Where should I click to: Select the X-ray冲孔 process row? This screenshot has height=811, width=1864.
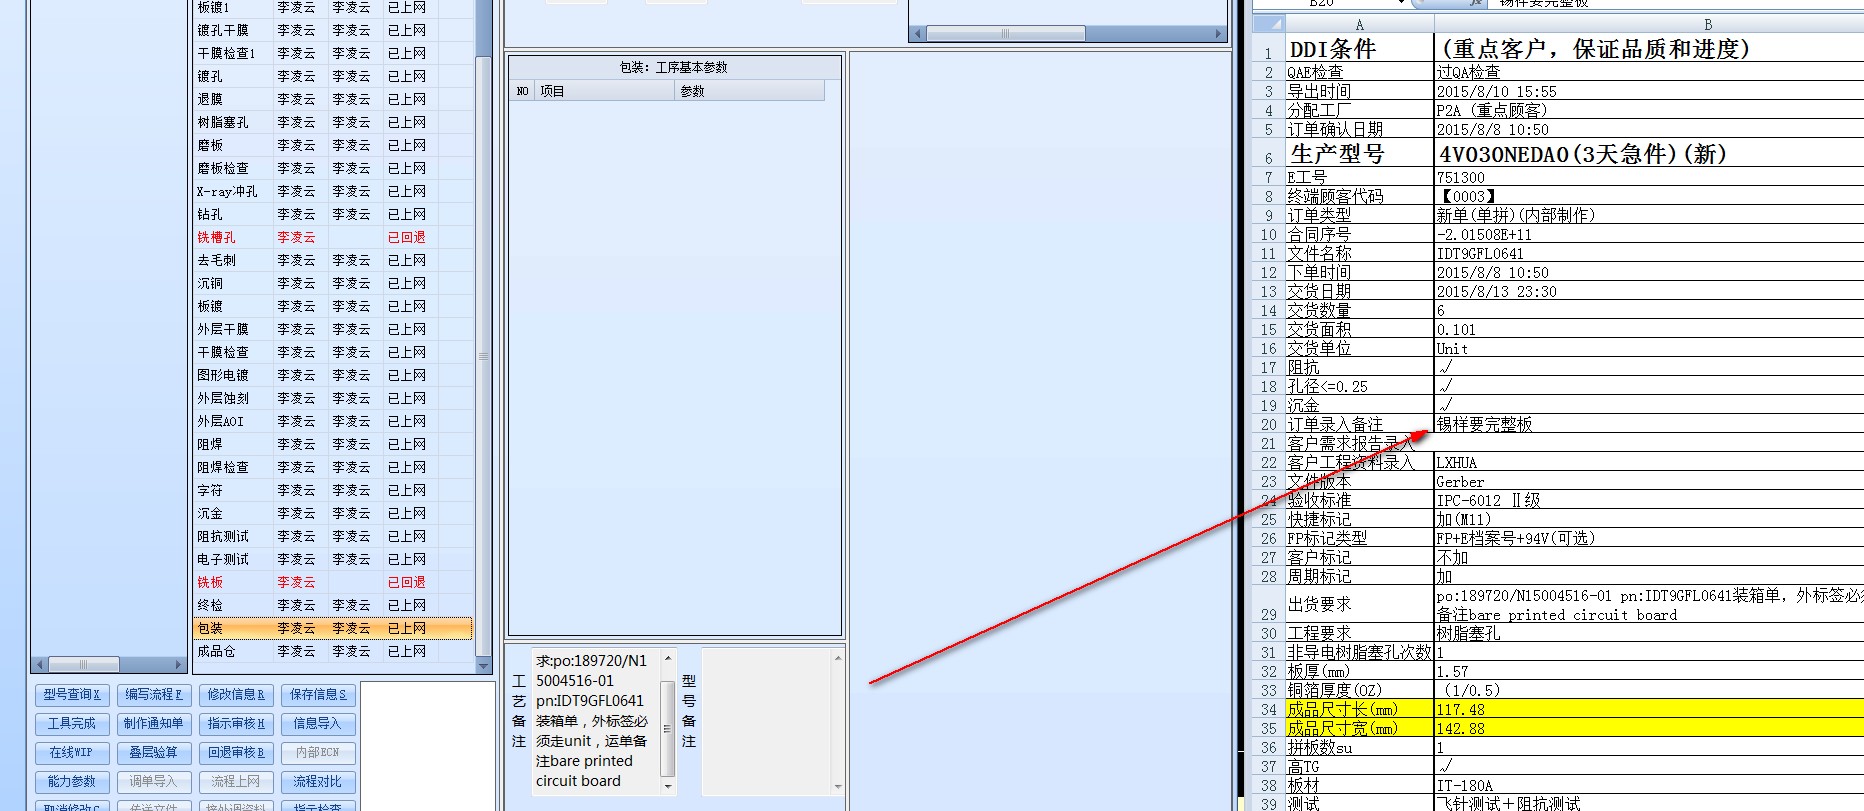click(x=332, y=191)
